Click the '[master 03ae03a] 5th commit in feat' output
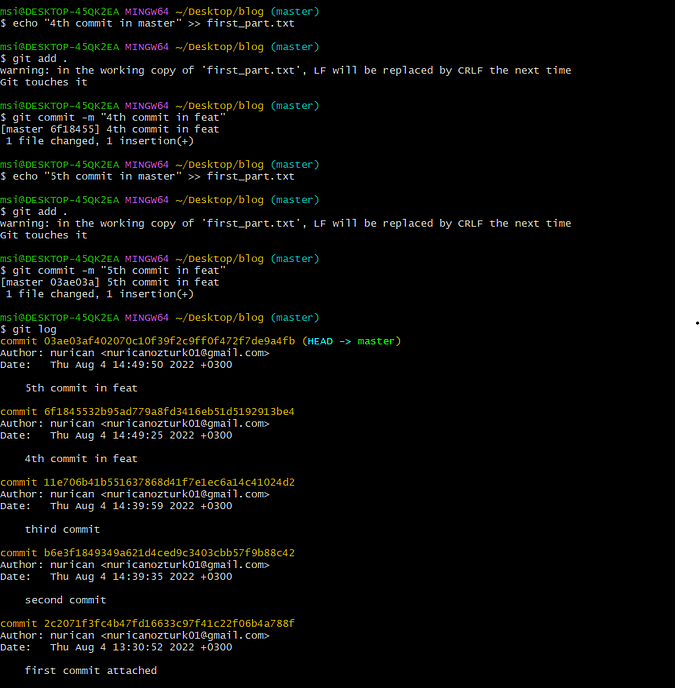This screenshot has width=700, height=688. click(x=110, y=282)
